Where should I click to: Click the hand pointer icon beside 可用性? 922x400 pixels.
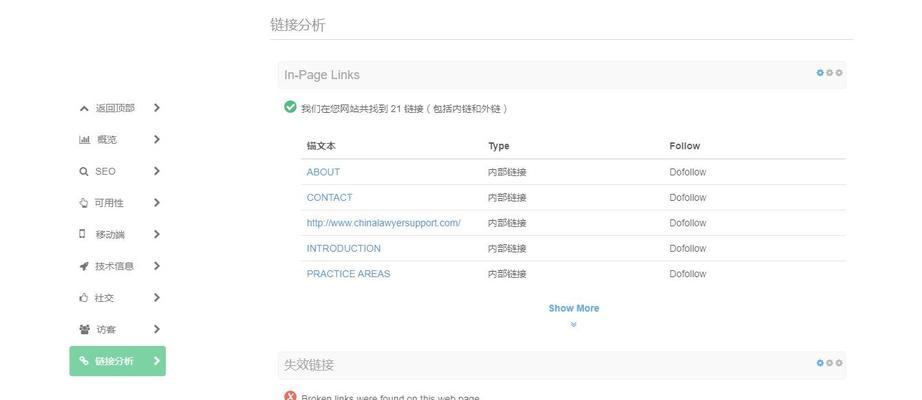click(x=83, y=203)
